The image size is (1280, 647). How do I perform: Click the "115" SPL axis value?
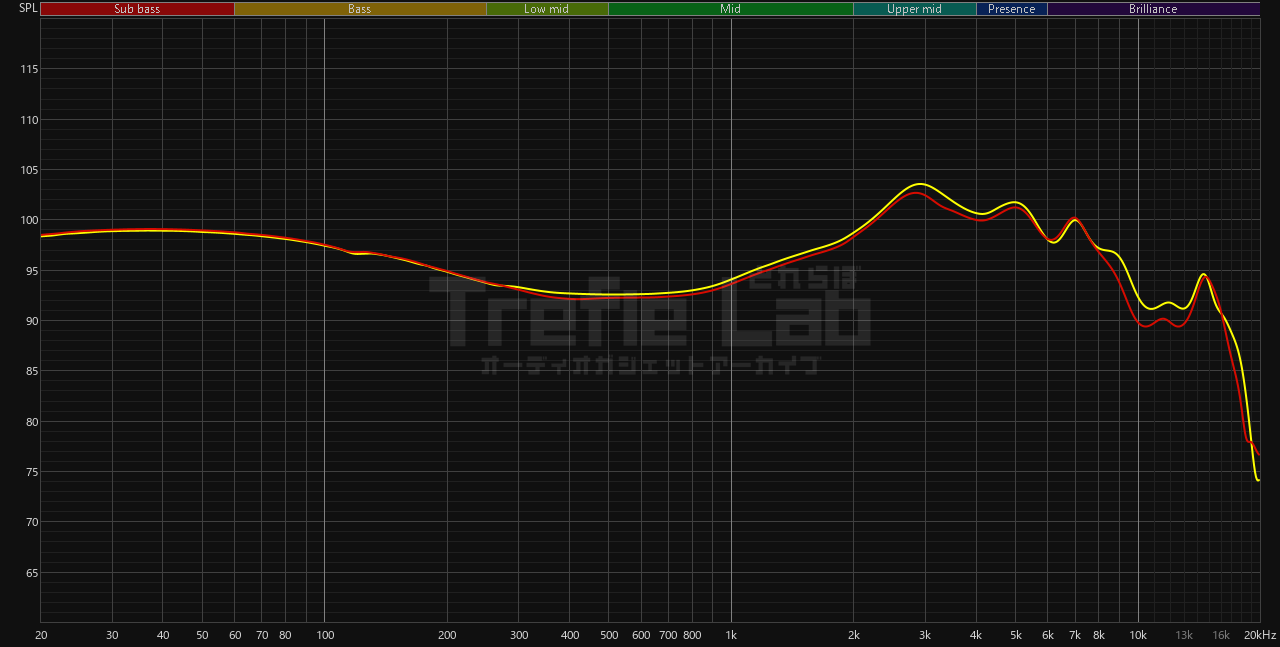coord(27,69)
